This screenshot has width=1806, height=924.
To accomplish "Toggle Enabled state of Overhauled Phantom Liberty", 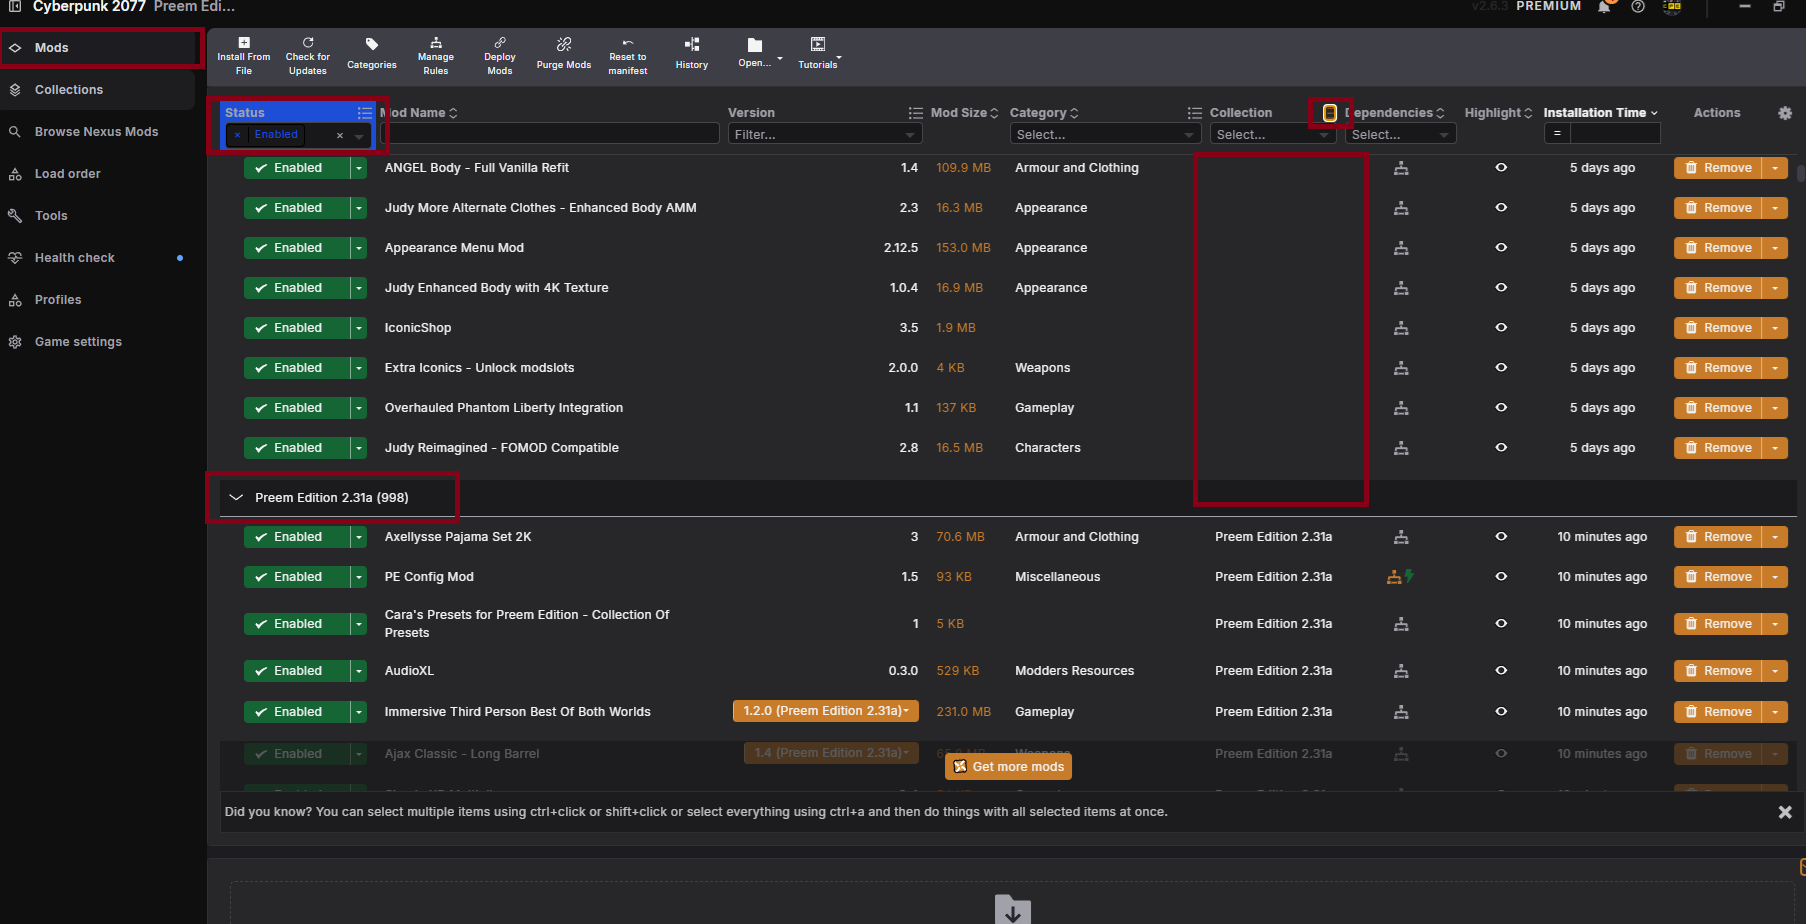I will tap(297, 408).
